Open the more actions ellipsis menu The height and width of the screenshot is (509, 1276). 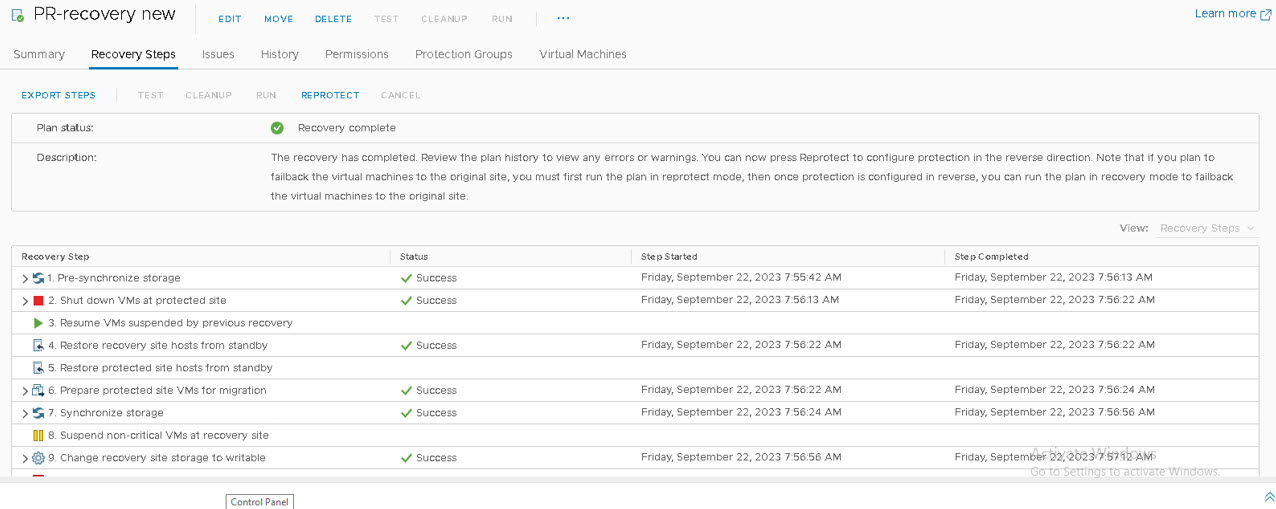[563, 19]
